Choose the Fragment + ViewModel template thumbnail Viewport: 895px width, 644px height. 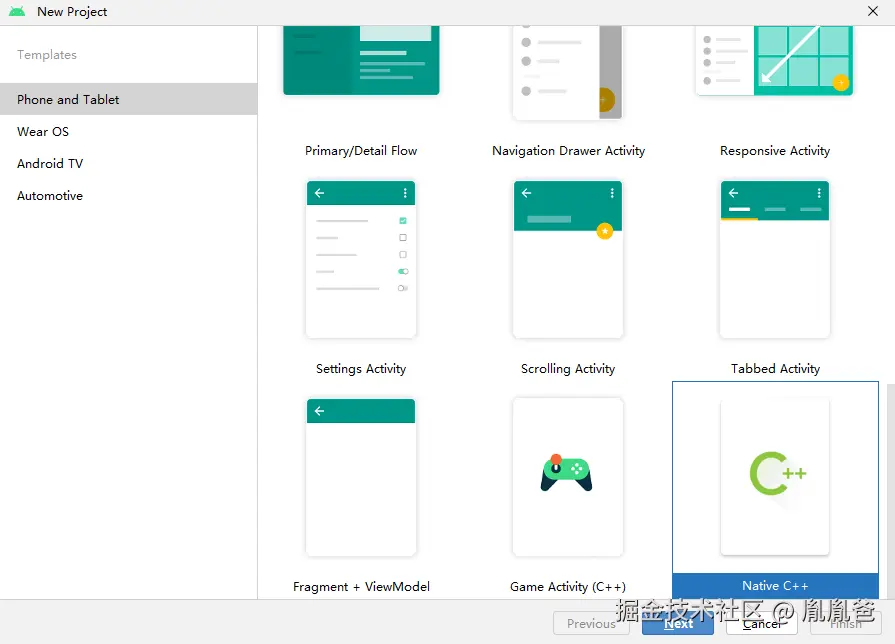pyautogui.click(x=361, y=477)
